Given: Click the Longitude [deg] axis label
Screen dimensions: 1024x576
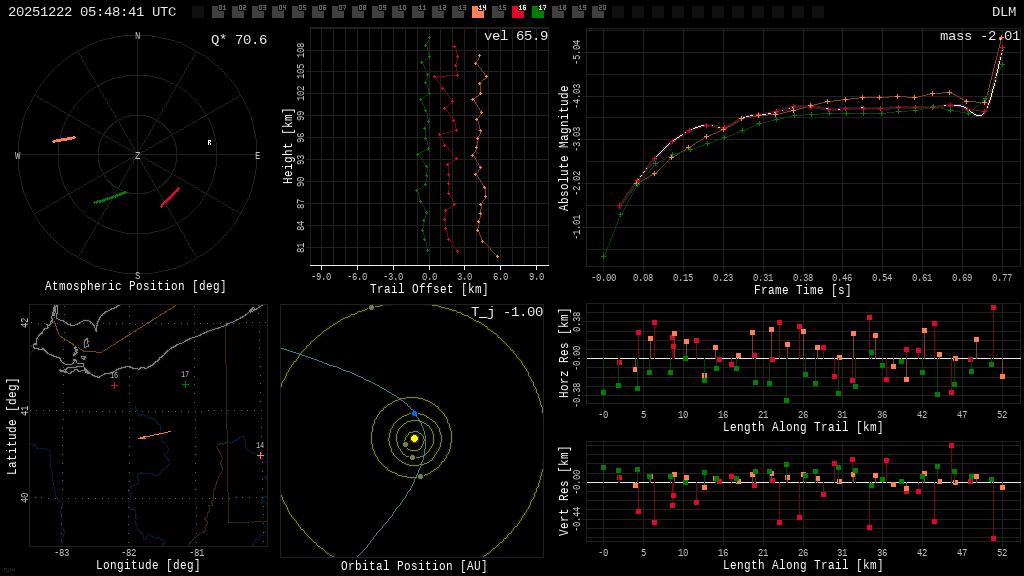Looking at the screenshot, I should 148,565.
